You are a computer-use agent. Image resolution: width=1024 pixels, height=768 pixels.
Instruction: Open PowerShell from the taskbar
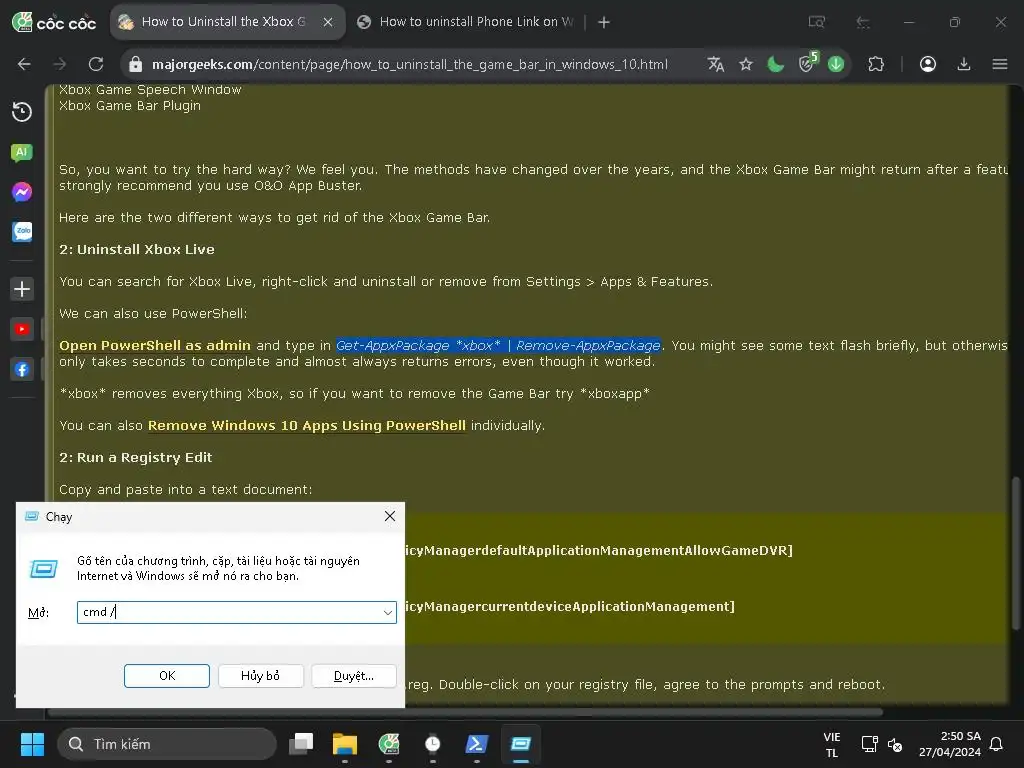pos(477,744)
